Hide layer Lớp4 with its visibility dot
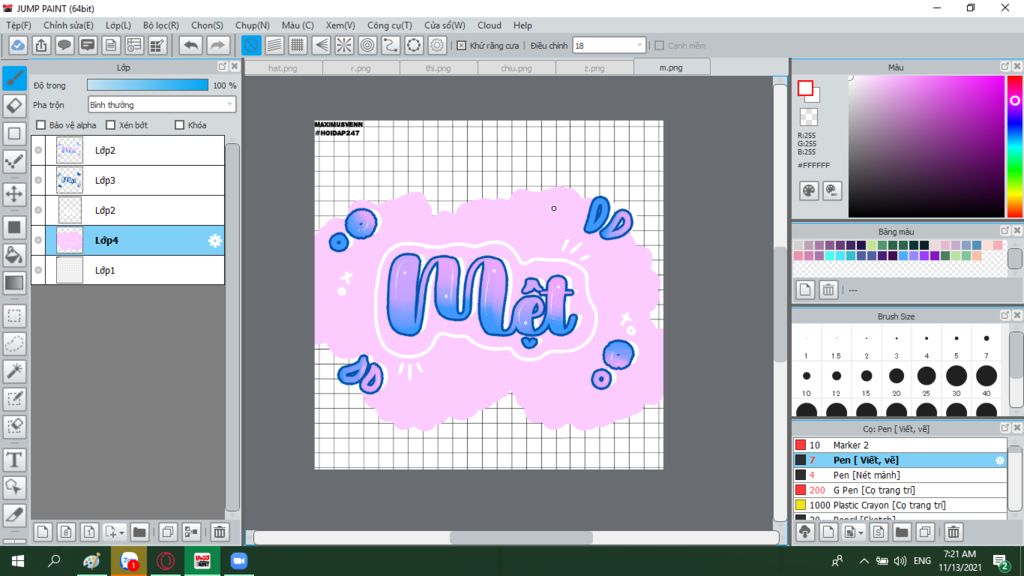Image resolution: width=1024 pixels, height=576 pixels. 39,240
